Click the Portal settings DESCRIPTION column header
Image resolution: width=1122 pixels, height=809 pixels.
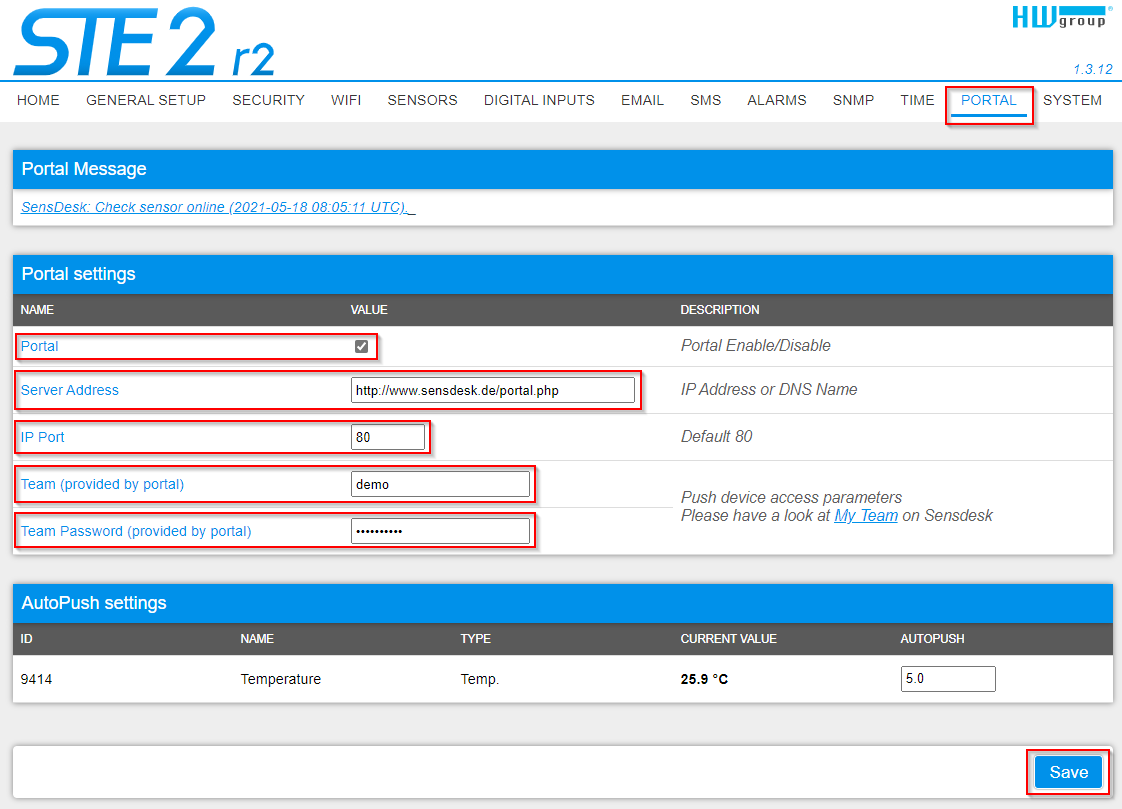pyautogui.click(x=720, y=310)
